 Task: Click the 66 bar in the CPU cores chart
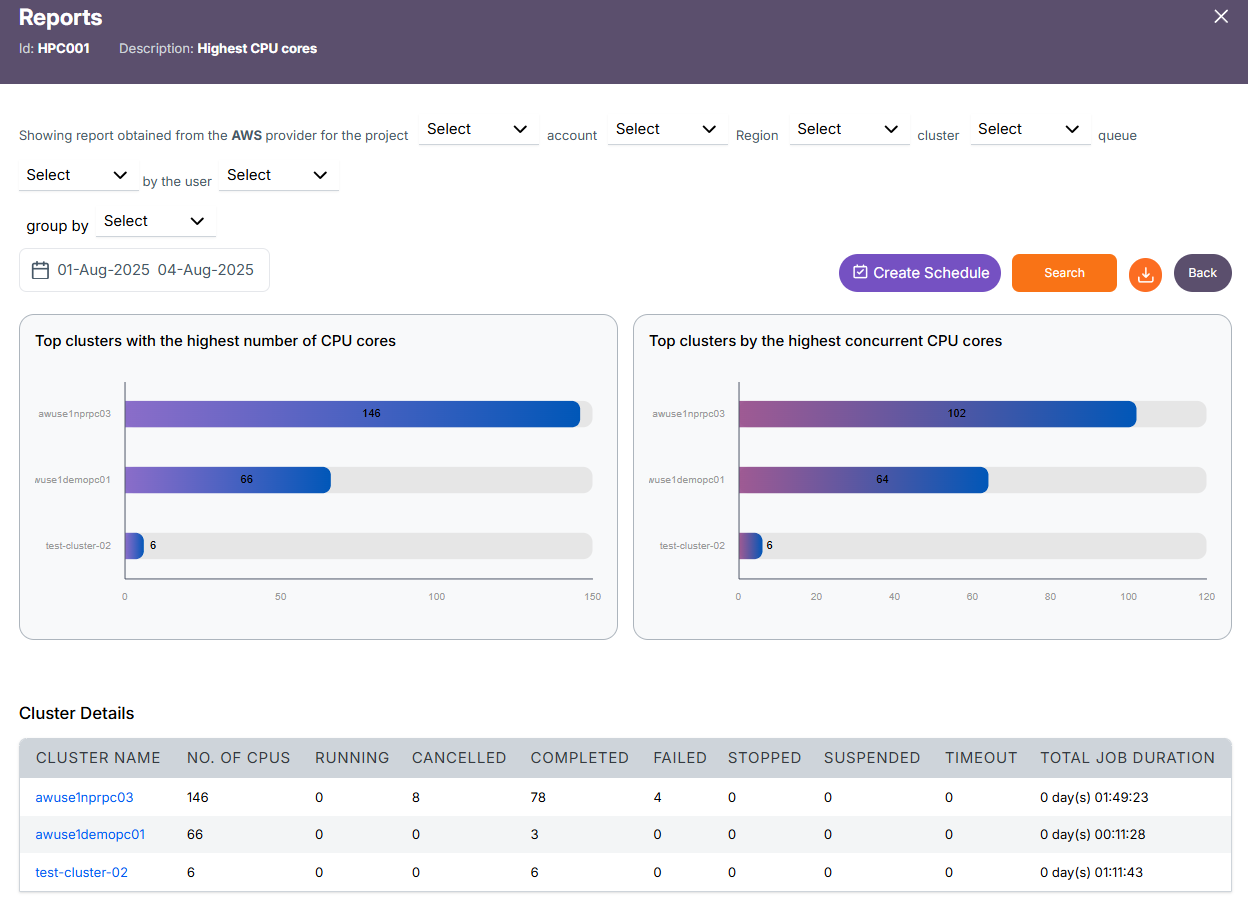[x=228, y=480]
